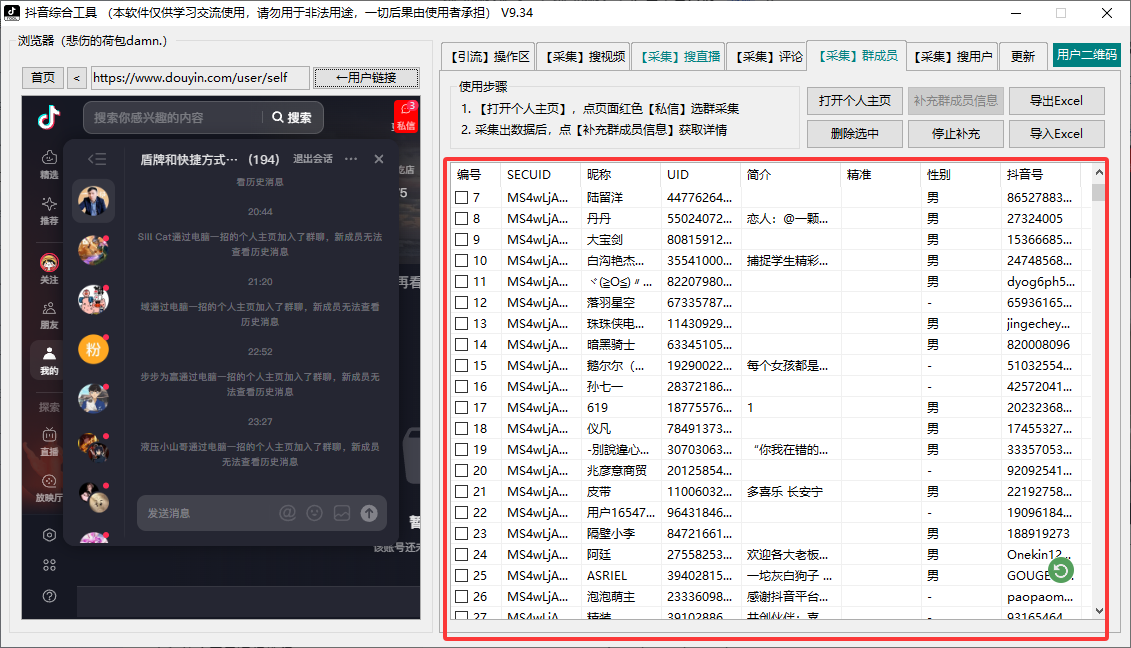
Task: Collapse the conversation list toggle icon
Action: pos(97,159)
